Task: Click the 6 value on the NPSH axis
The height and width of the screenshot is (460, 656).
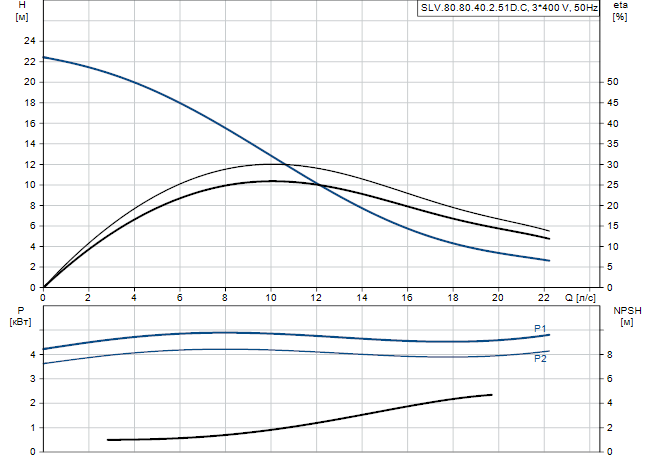Action: (610, 378)
